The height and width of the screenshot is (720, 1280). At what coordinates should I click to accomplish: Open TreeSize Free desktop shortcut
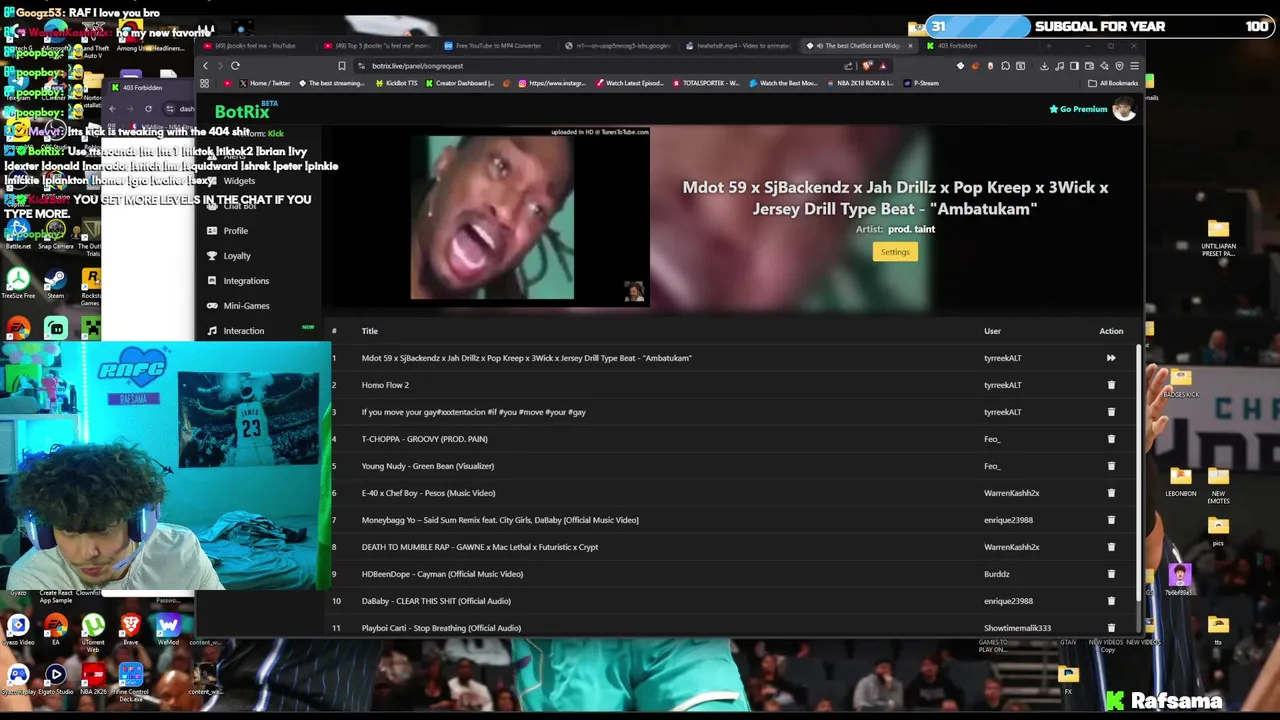[18, 283]
